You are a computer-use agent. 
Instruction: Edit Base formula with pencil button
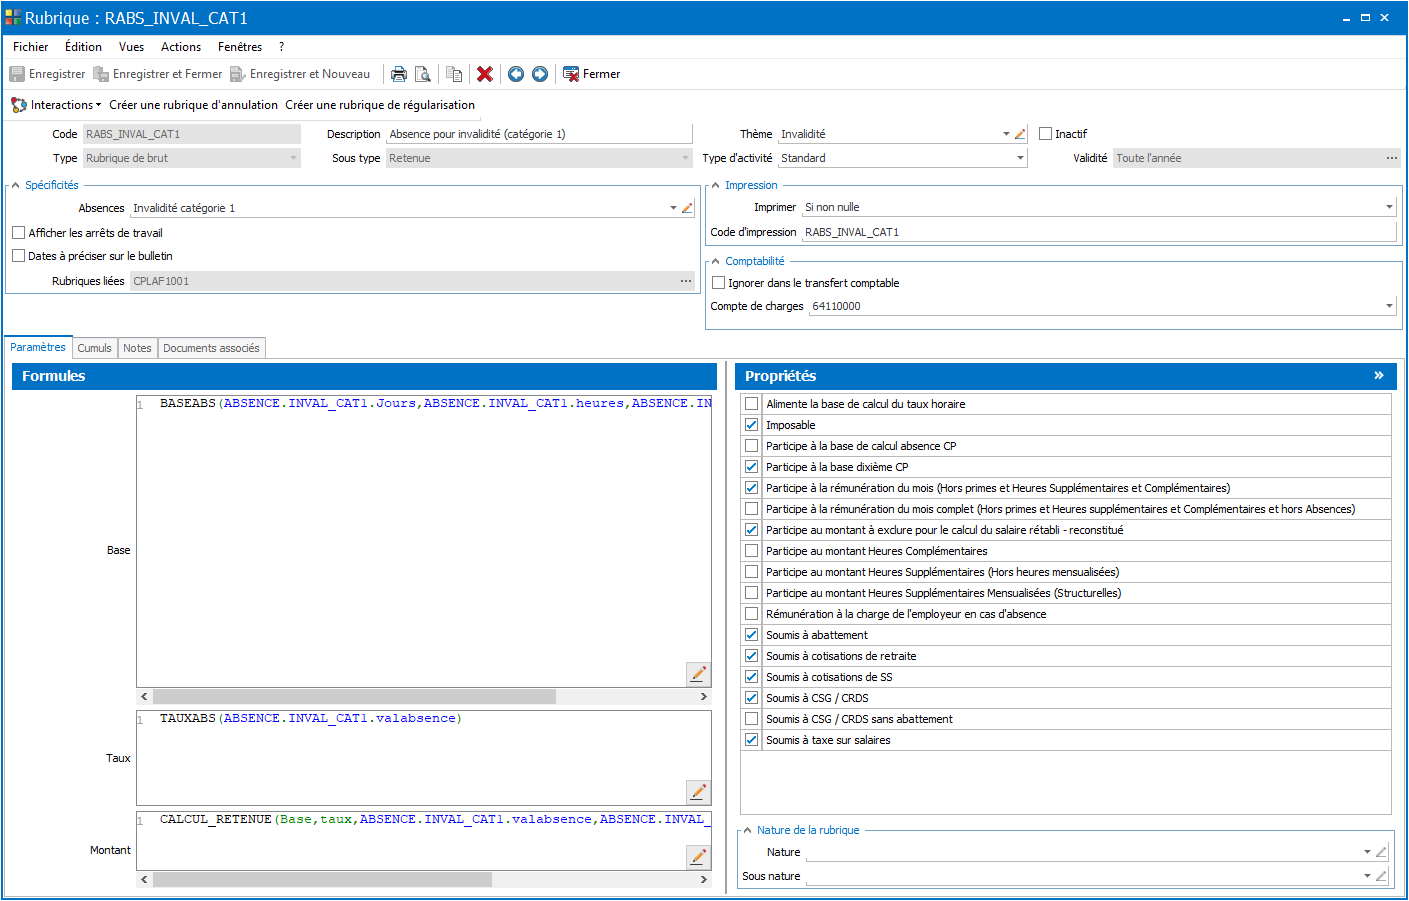[x=698, y=674]
